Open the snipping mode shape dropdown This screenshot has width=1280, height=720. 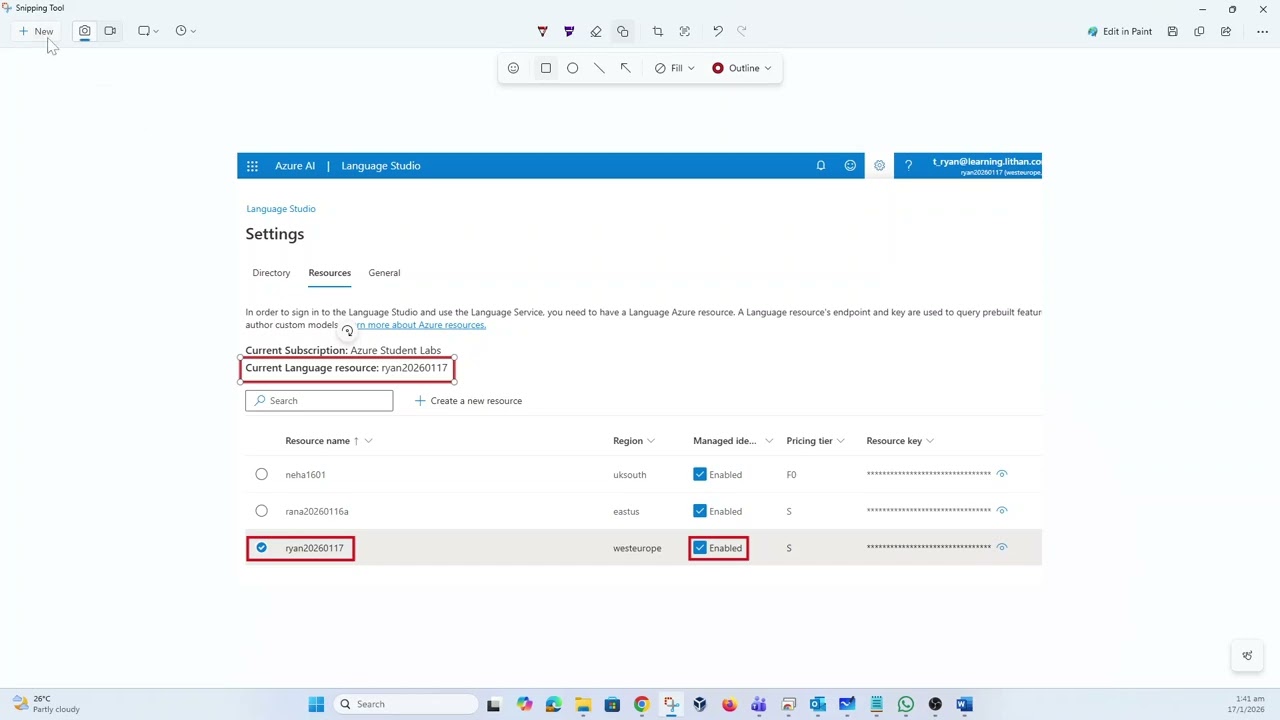(x=148, y=31)
